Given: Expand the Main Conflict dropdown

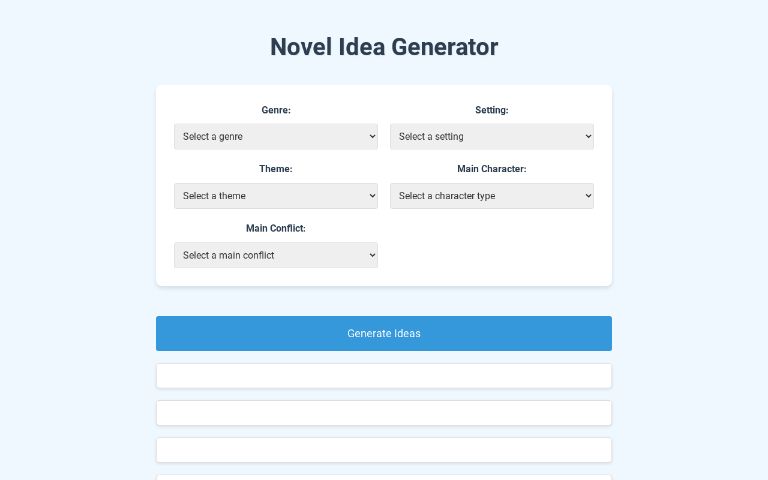Looking at the screenshot, I should point(275,255).
